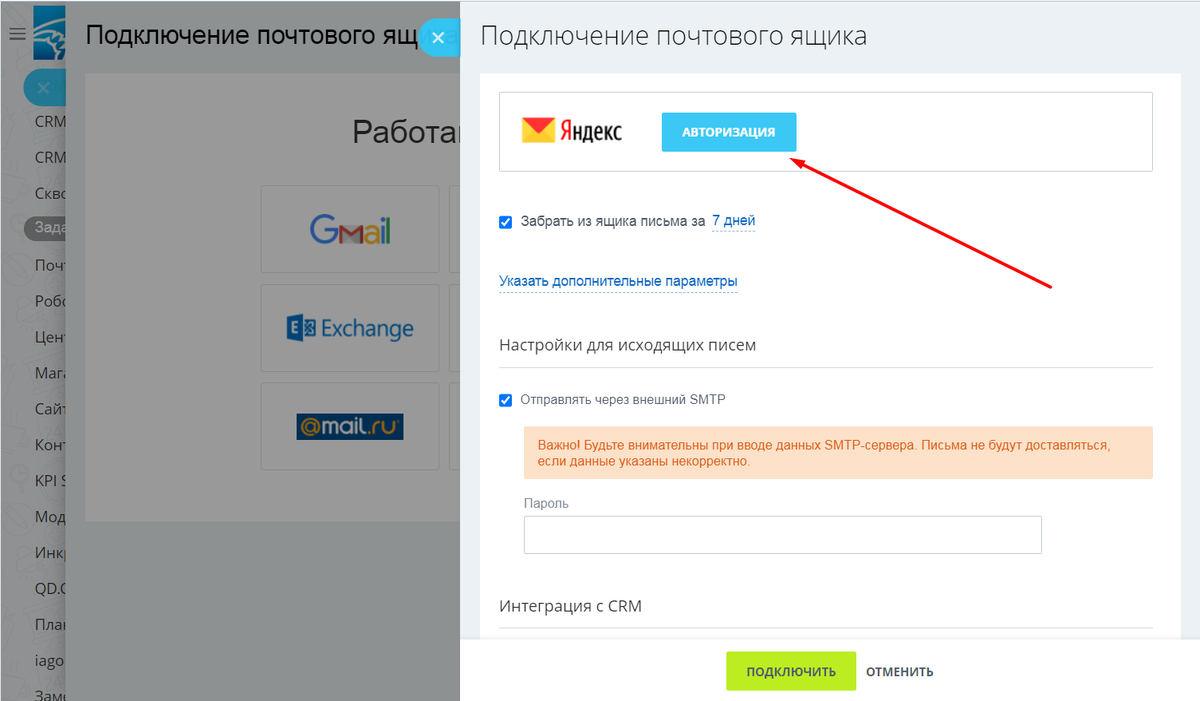
Task: Open the '7 дней' period dropdown
Action: [733, 221]
